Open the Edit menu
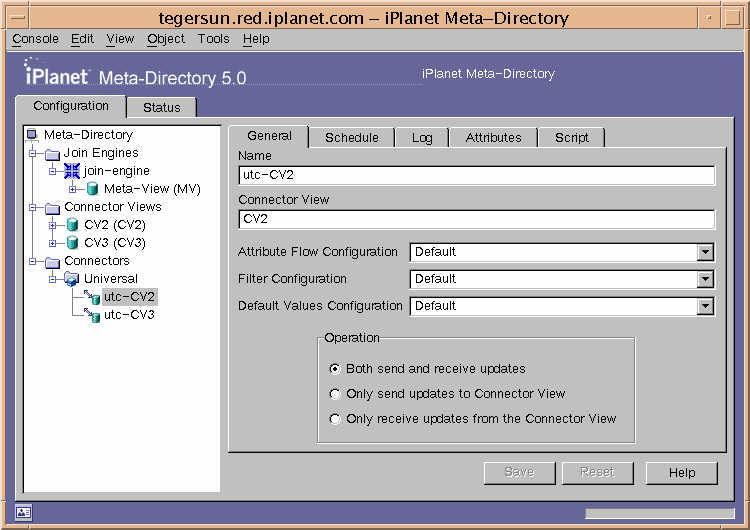The width and height of the screenshot is (750, 530). pyautogui.click(x=82, y=39)
